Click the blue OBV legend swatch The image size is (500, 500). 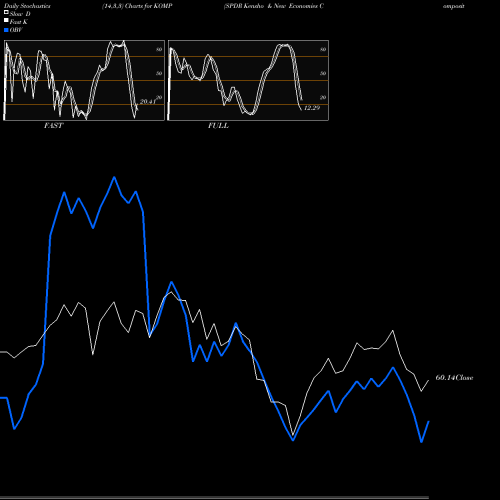[x=6, y=30]
